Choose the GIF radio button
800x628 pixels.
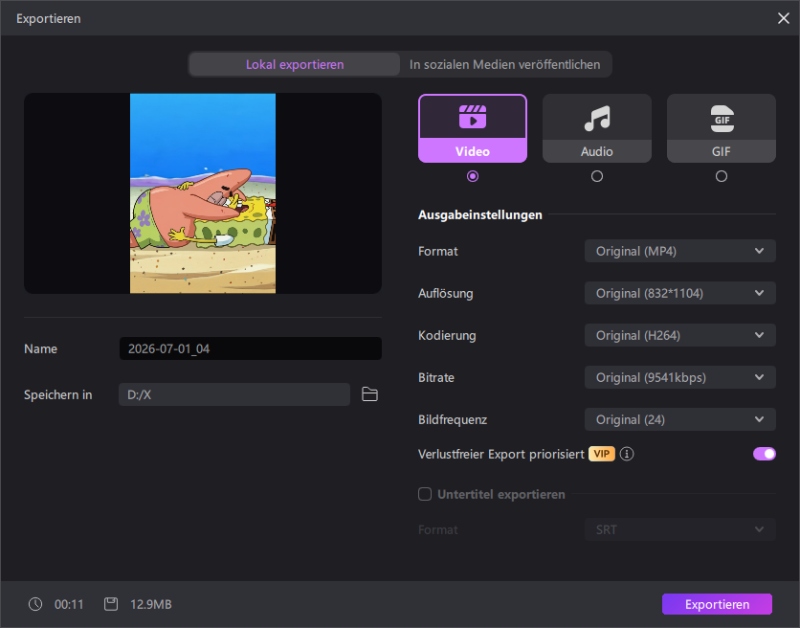click(x=721, y=177)
